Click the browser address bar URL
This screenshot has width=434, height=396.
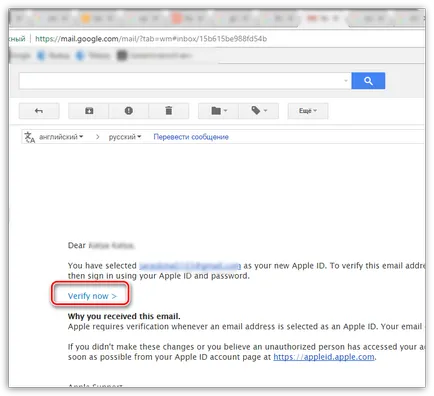[151, 39]
